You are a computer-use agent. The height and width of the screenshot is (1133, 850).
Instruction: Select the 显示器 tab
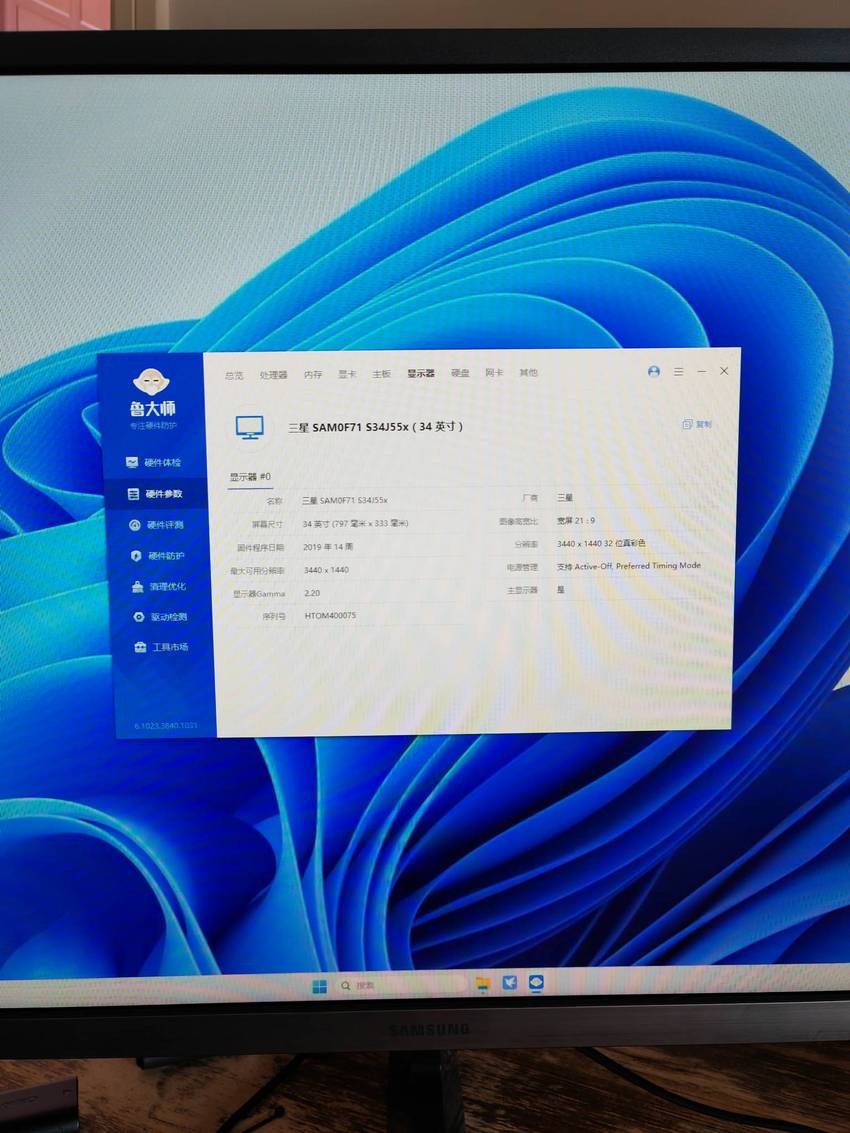(421, 373)
